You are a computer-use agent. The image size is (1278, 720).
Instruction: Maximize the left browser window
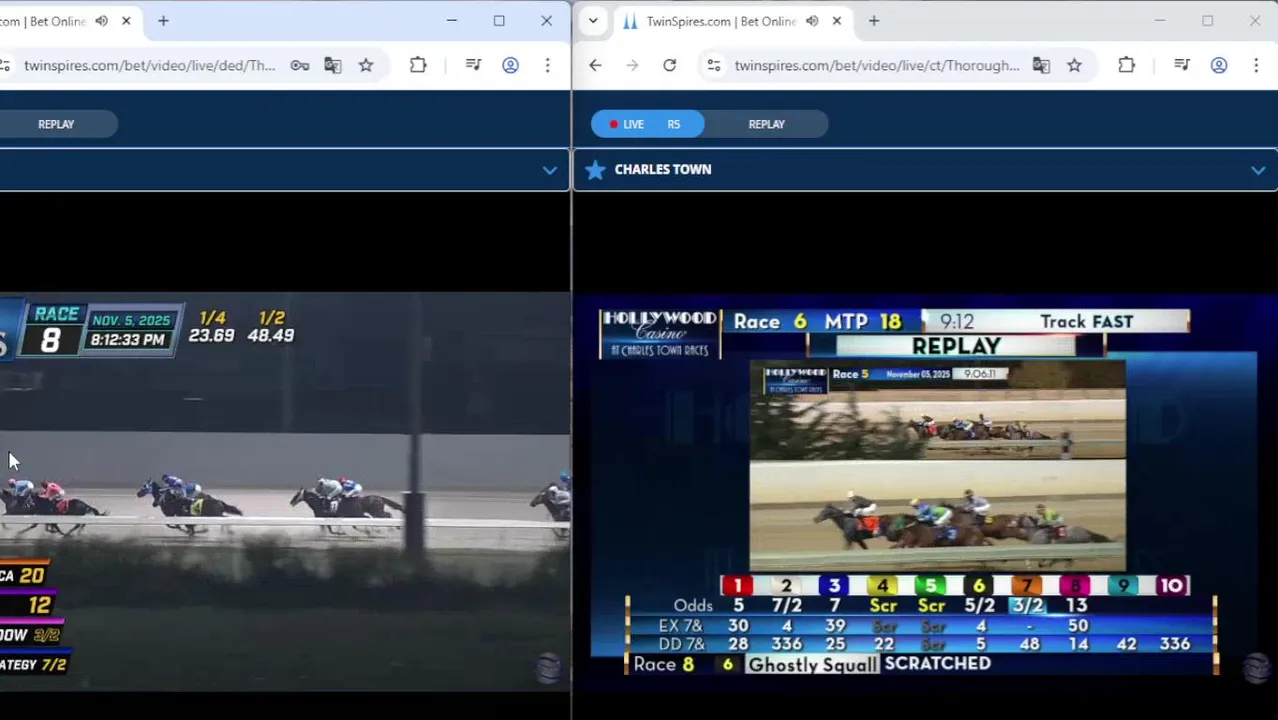499,21
